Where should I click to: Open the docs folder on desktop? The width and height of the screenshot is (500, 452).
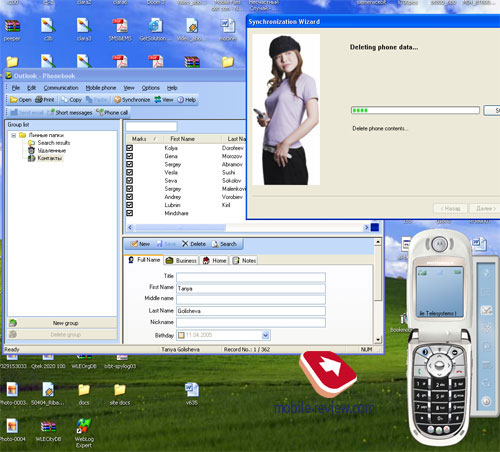coord(84,393)
